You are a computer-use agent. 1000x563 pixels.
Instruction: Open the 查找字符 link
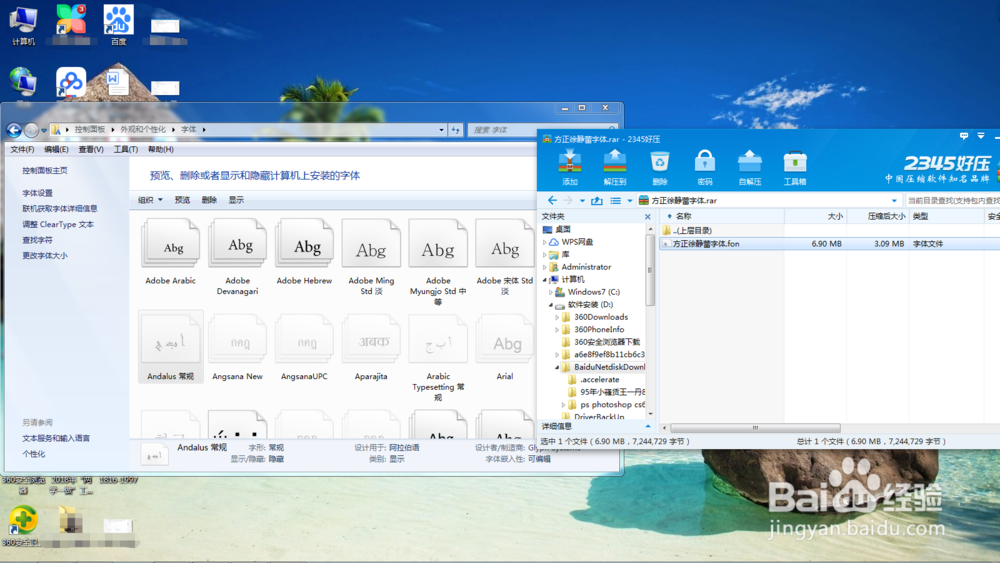coord(38,240)
